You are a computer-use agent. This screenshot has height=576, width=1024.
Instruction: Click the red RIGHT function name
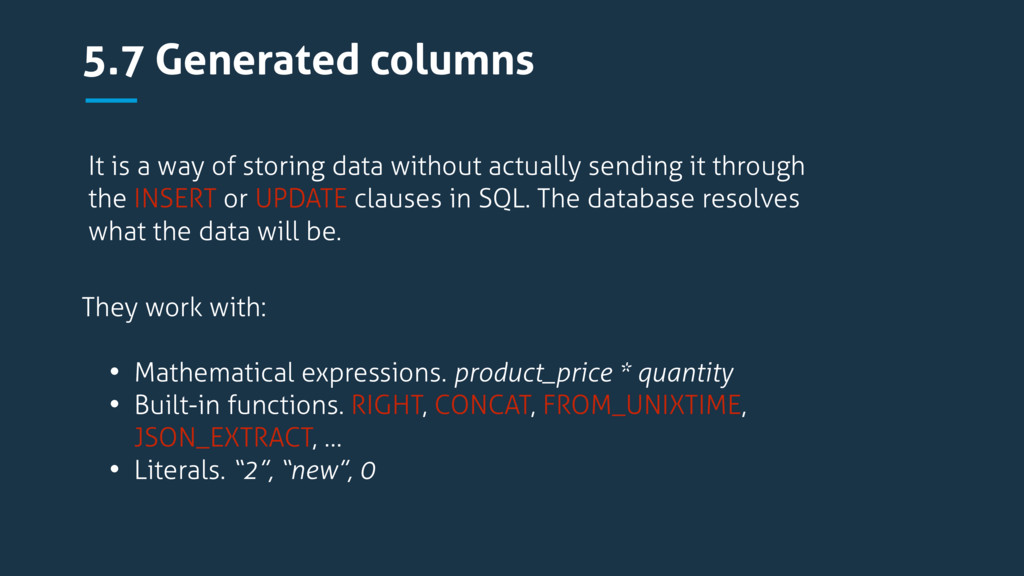tap(387, 406)
